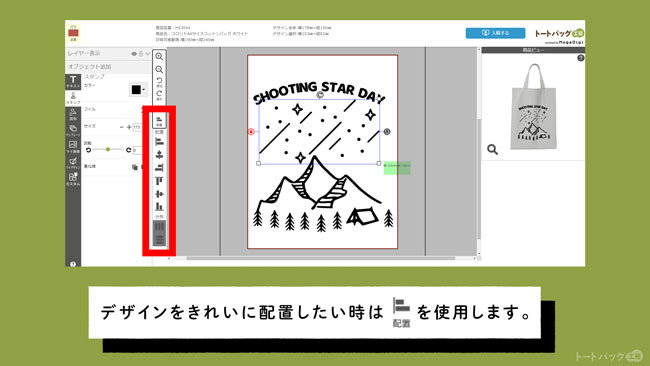
Task: Click rotate clockwise icon beside rotation slider
Action: (129, 150)
